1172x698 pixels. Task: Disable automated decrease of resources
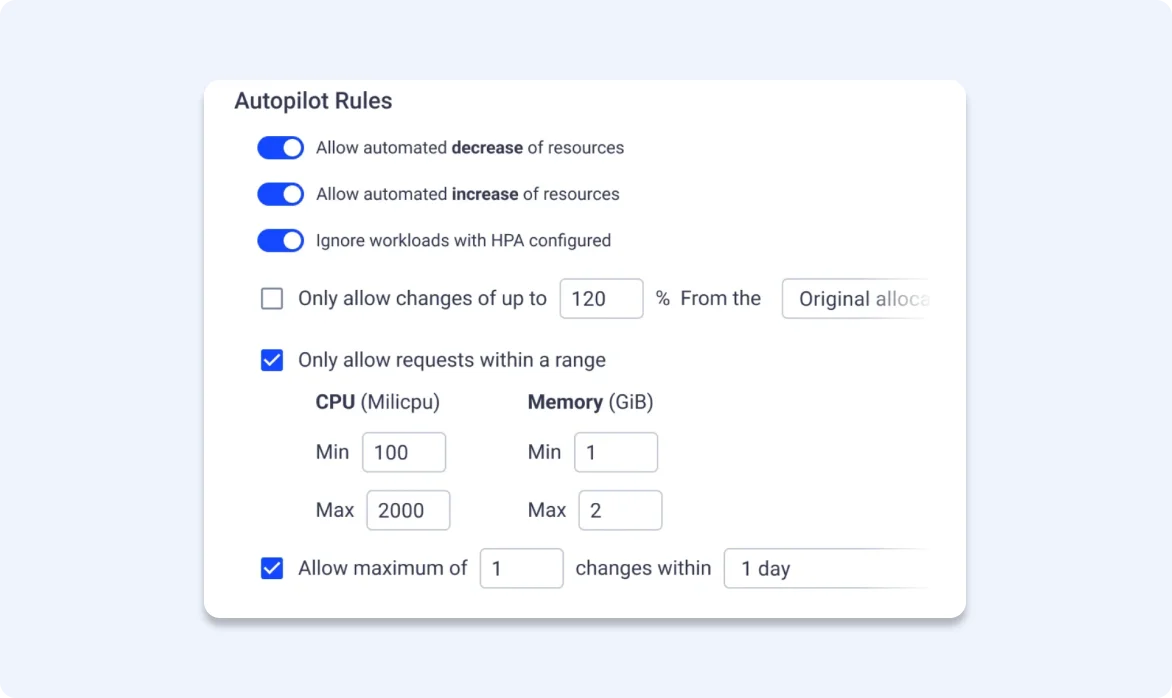280,147
